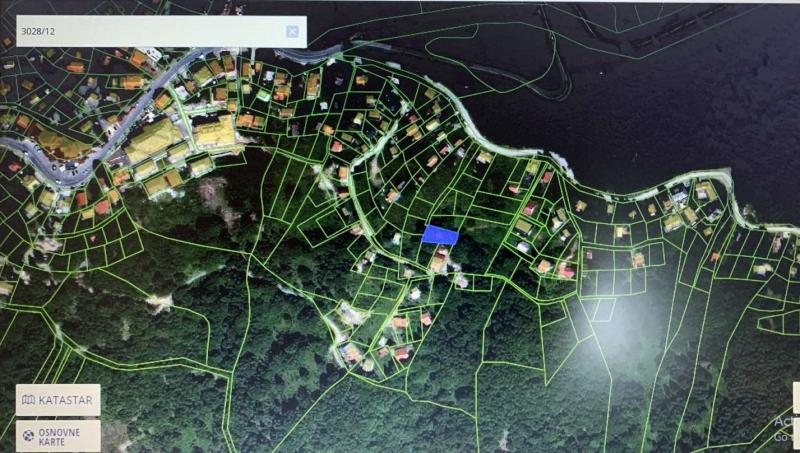This screenshot has height=453, width=800.
Task: Click the folded map icon beside KATASTAR
Action: click(28, 400)
